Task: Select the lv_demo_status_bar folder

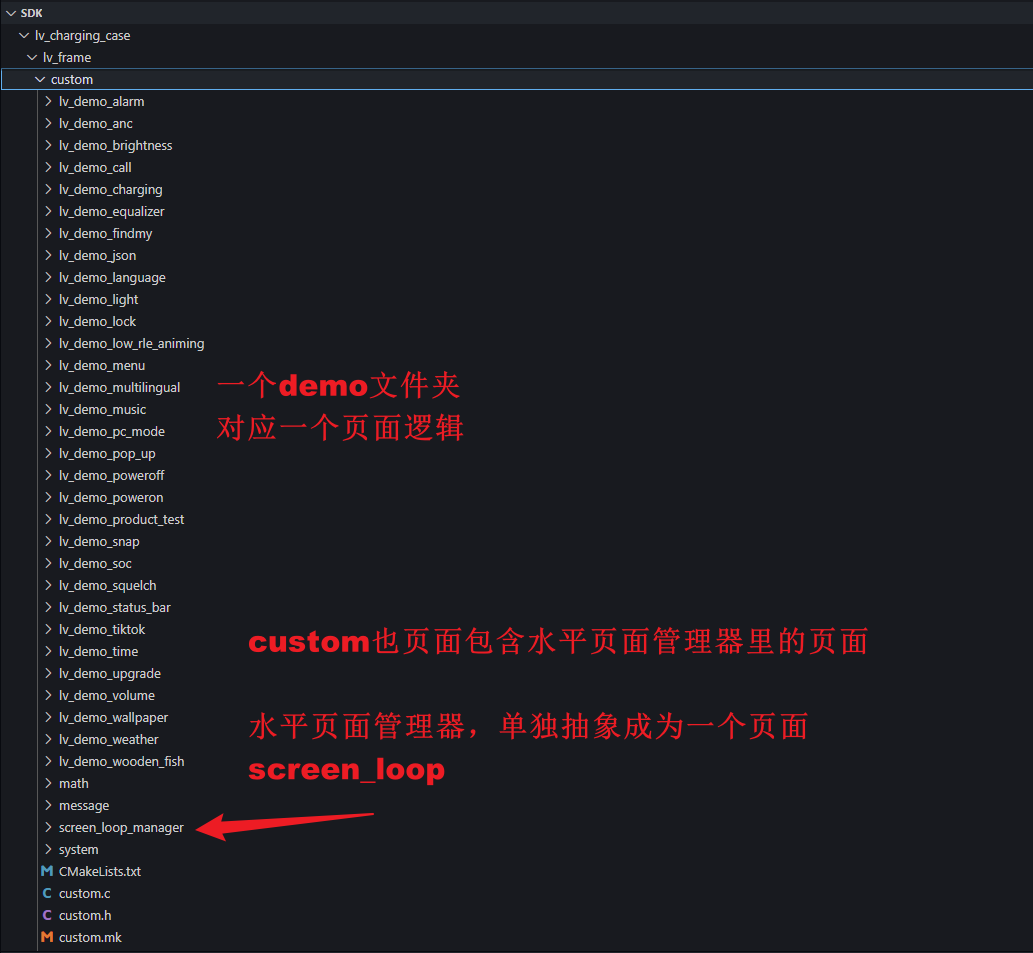Action: coord(115,607)
